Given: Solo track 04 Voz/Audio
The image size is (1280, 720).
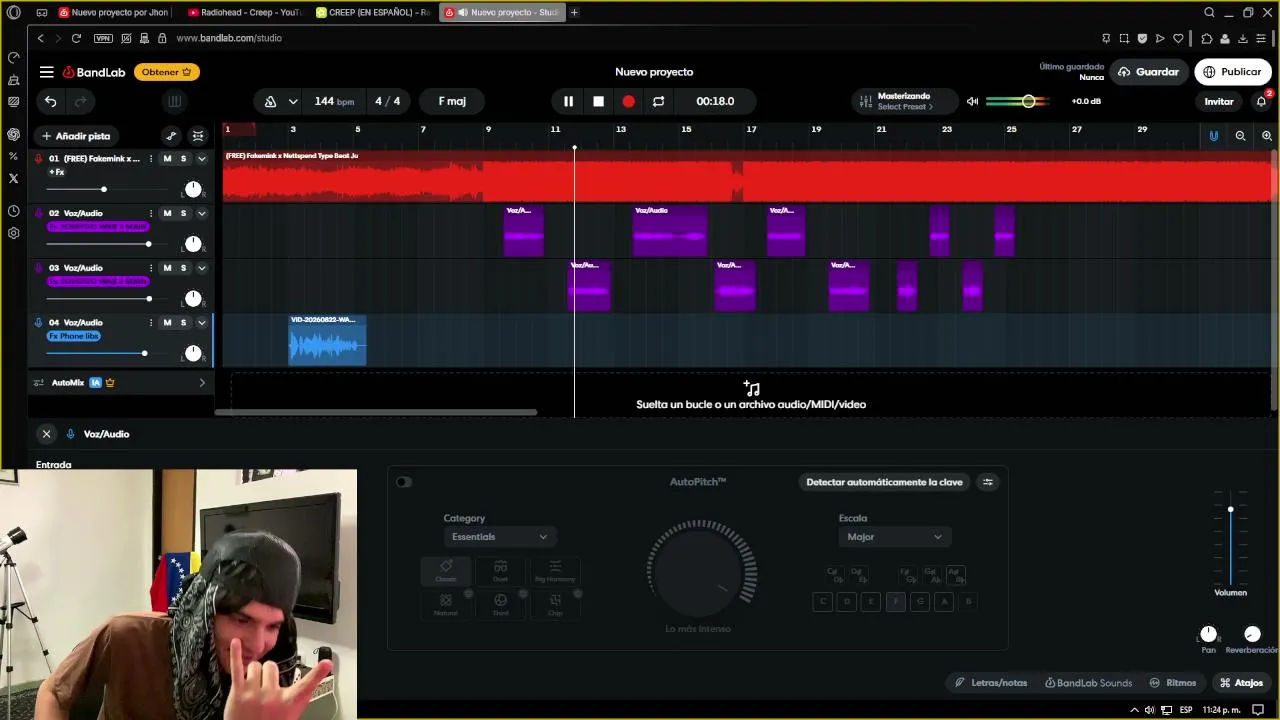Looking at the screenshot, I should [x=183, y=322].
